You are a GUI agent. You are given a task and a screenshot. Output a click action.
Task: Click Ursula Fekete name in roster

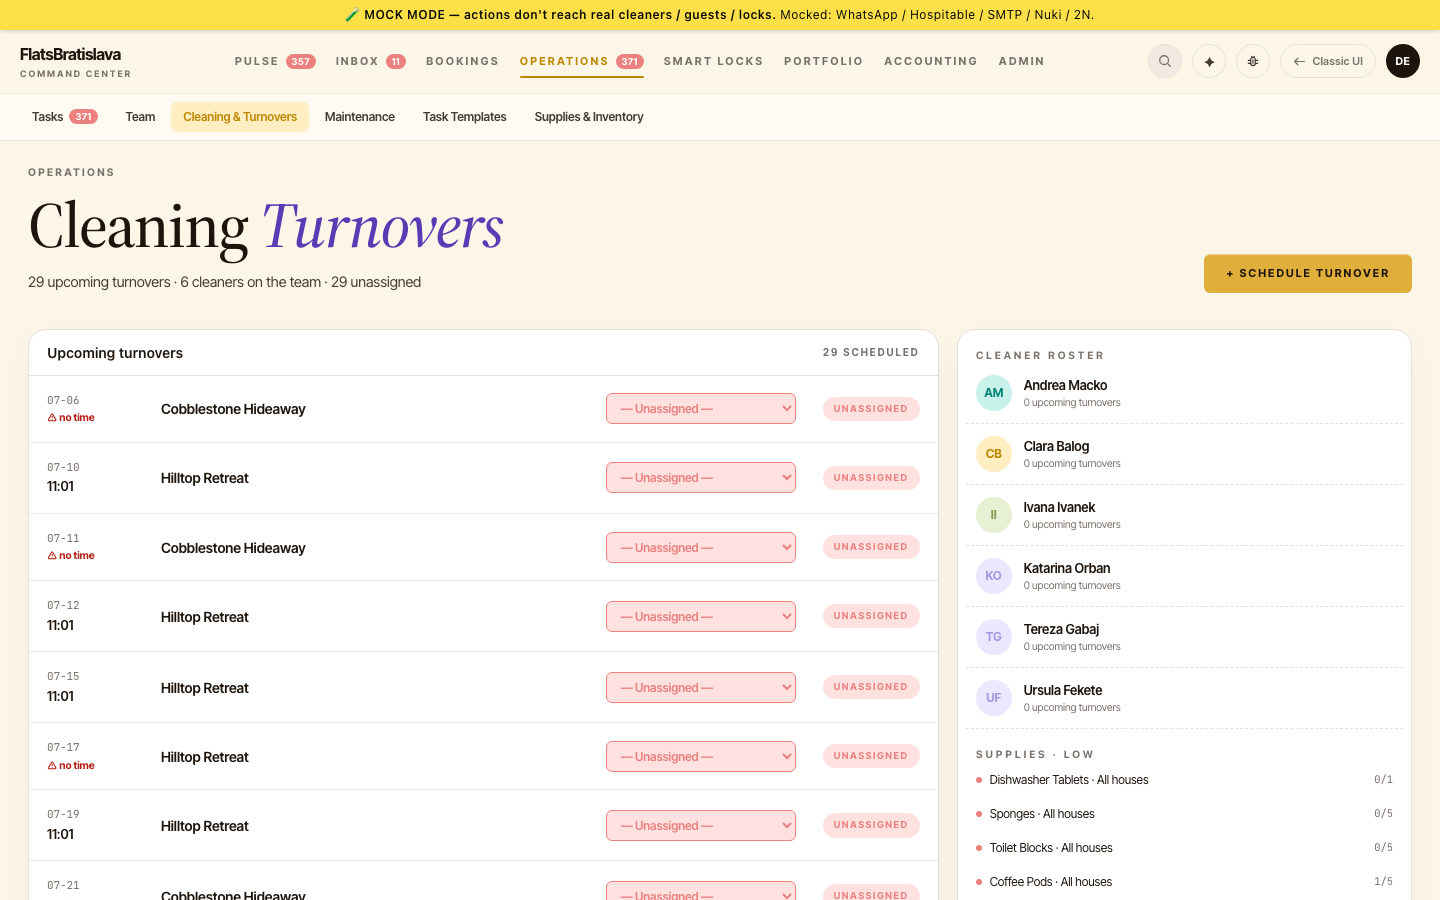pos(1063,690)
